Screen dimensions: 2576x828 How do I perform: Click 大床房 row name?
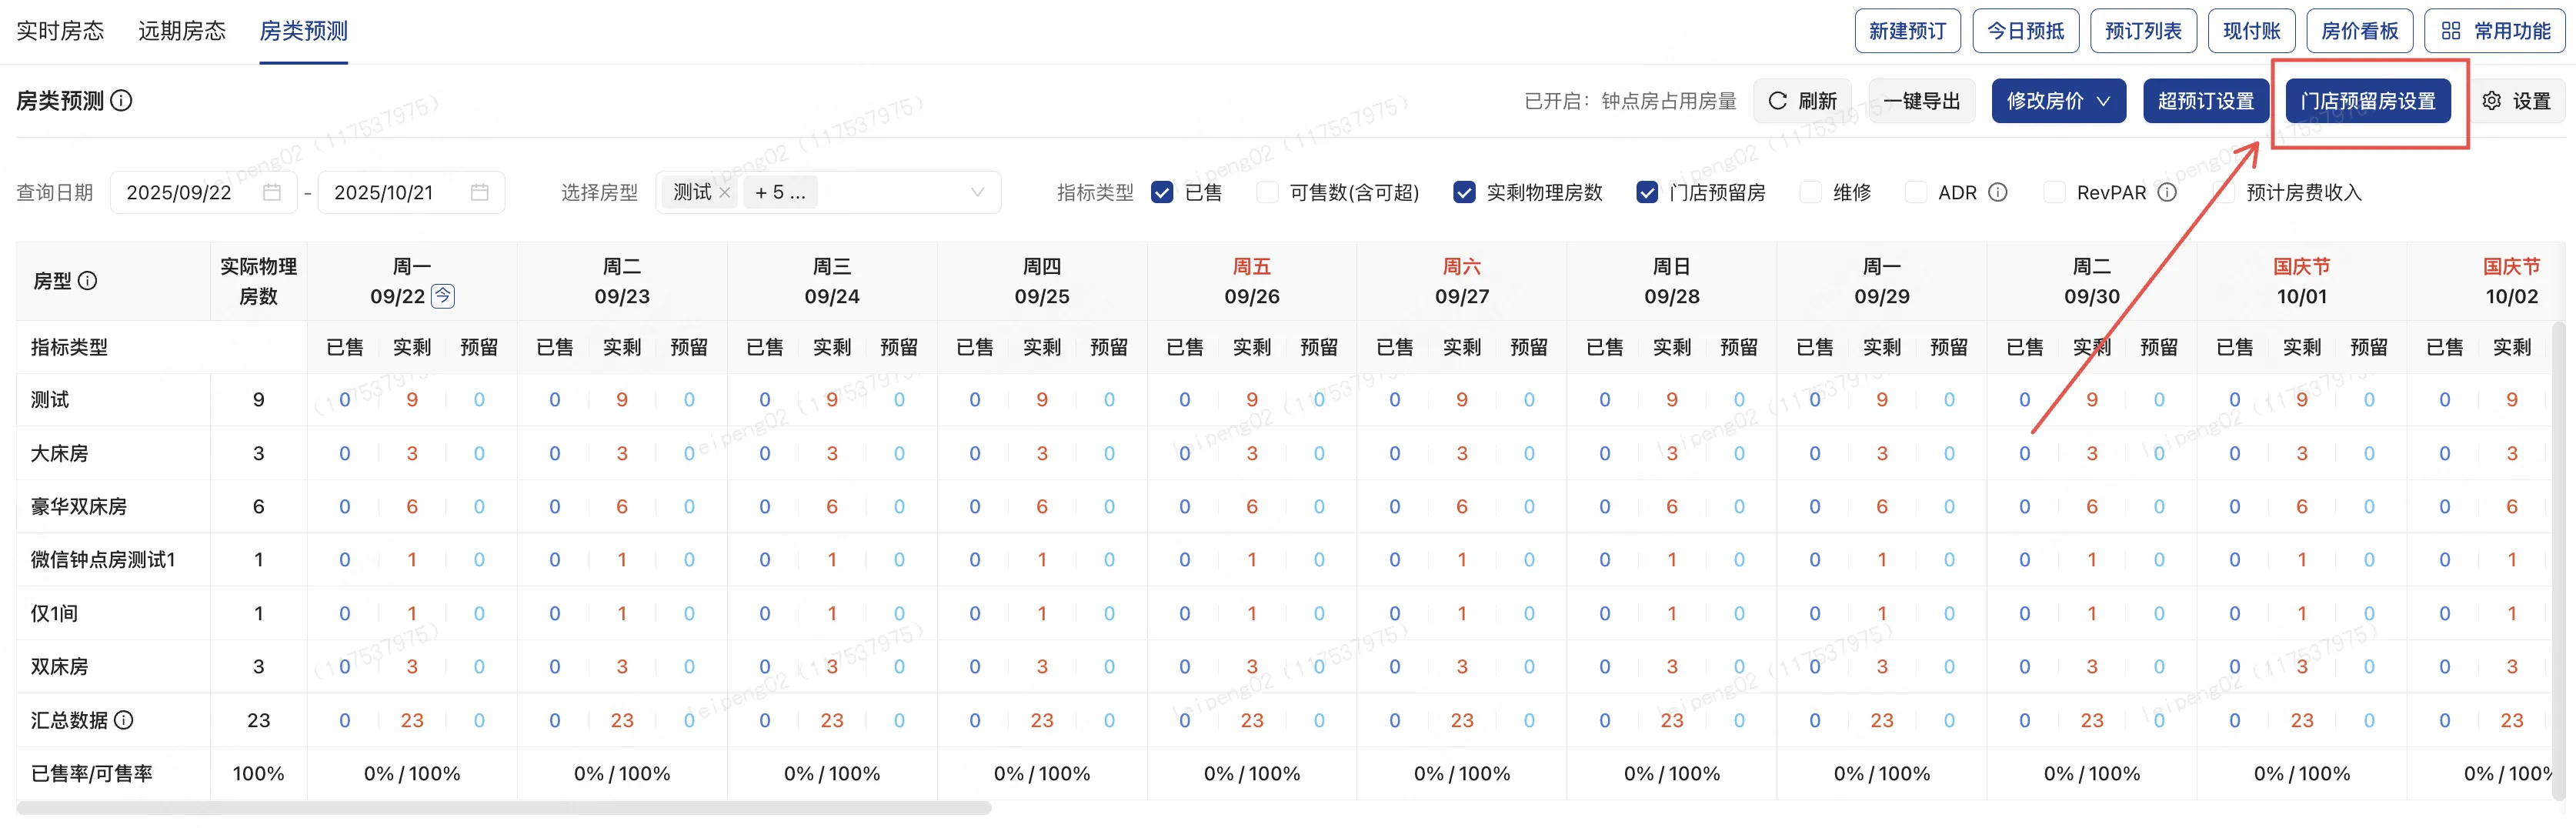tap(59, 453)
